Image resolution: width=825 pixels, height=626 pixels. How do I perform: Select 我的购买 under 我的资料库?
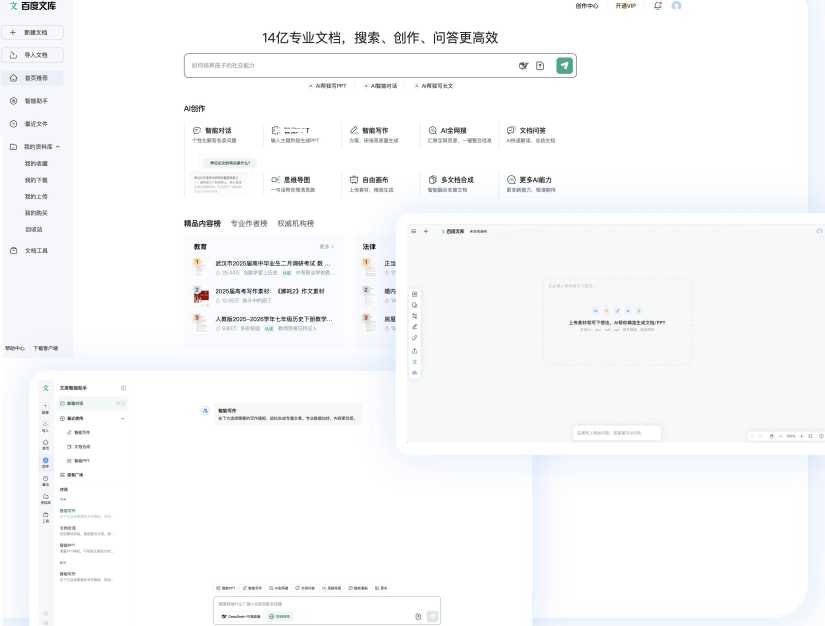36,213
